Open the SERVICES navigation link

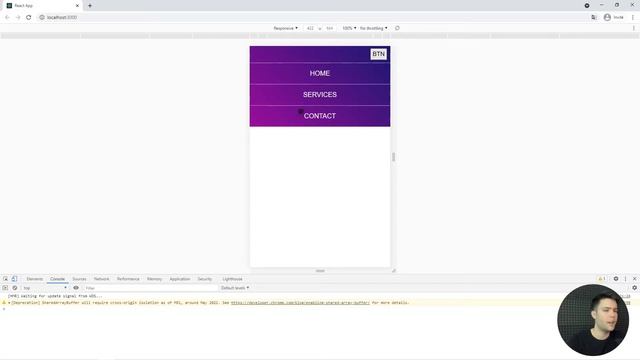320,95
